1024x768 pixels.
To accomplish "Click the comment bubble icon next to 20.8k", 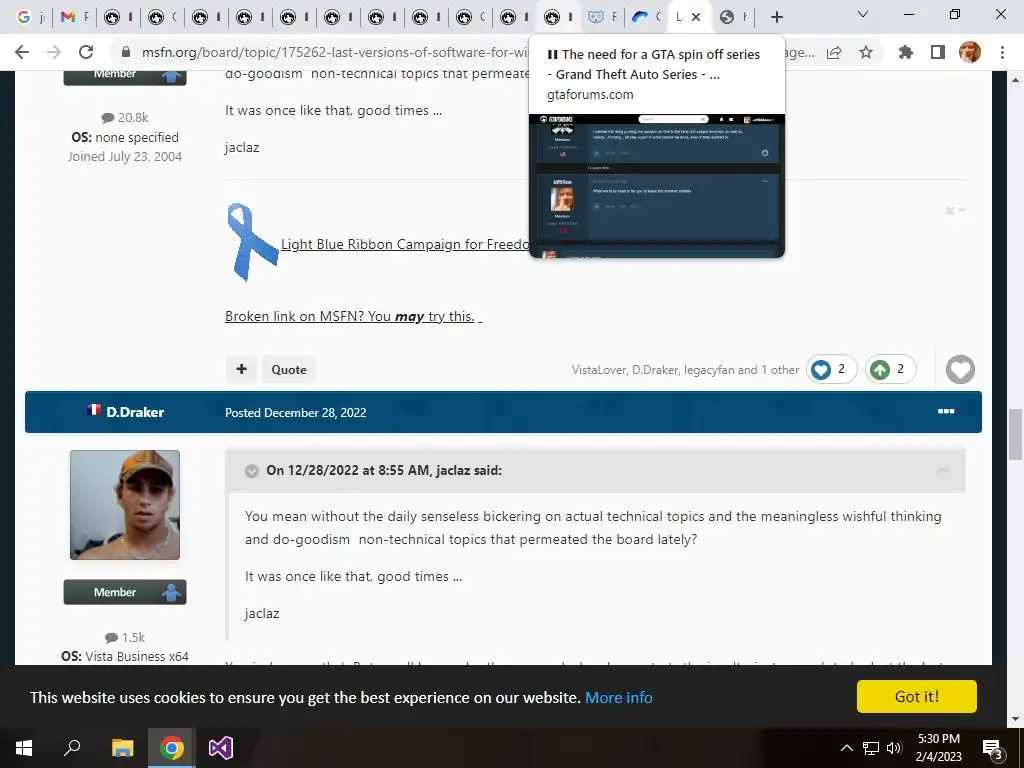I will [108, 118].
